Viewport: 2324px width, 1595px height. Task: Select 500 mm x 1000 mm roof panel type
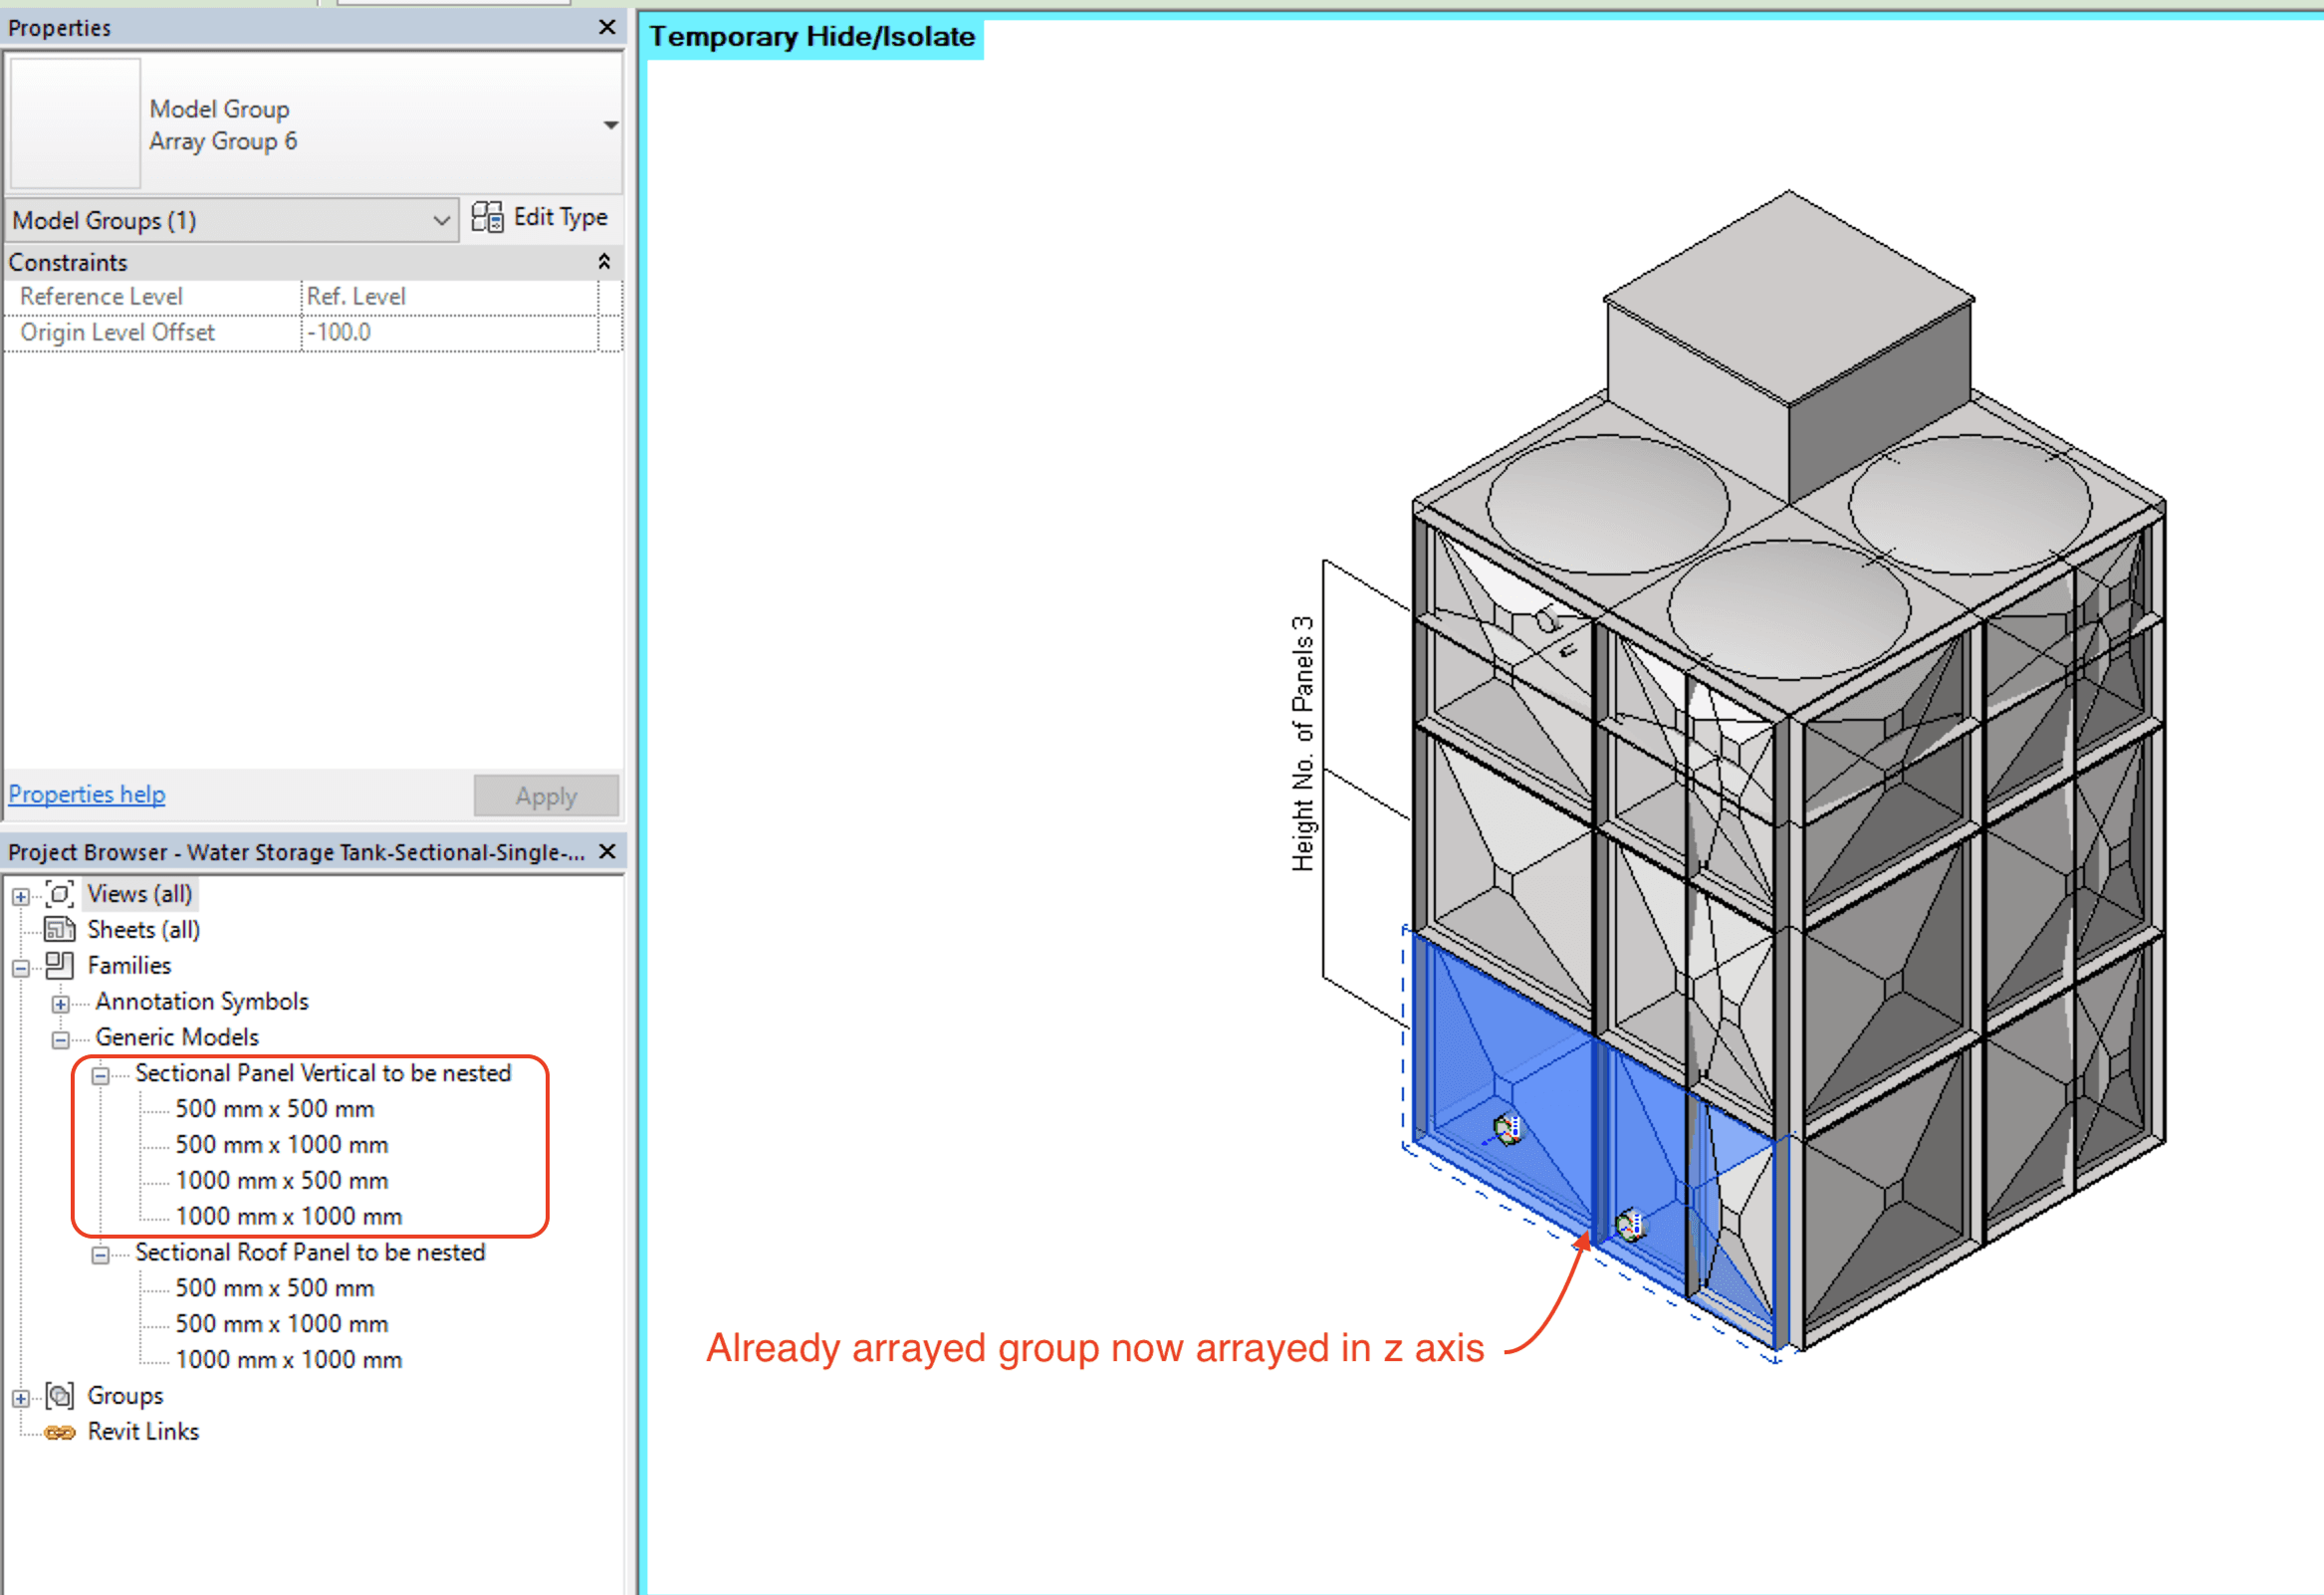click(x=281, y=1323)
